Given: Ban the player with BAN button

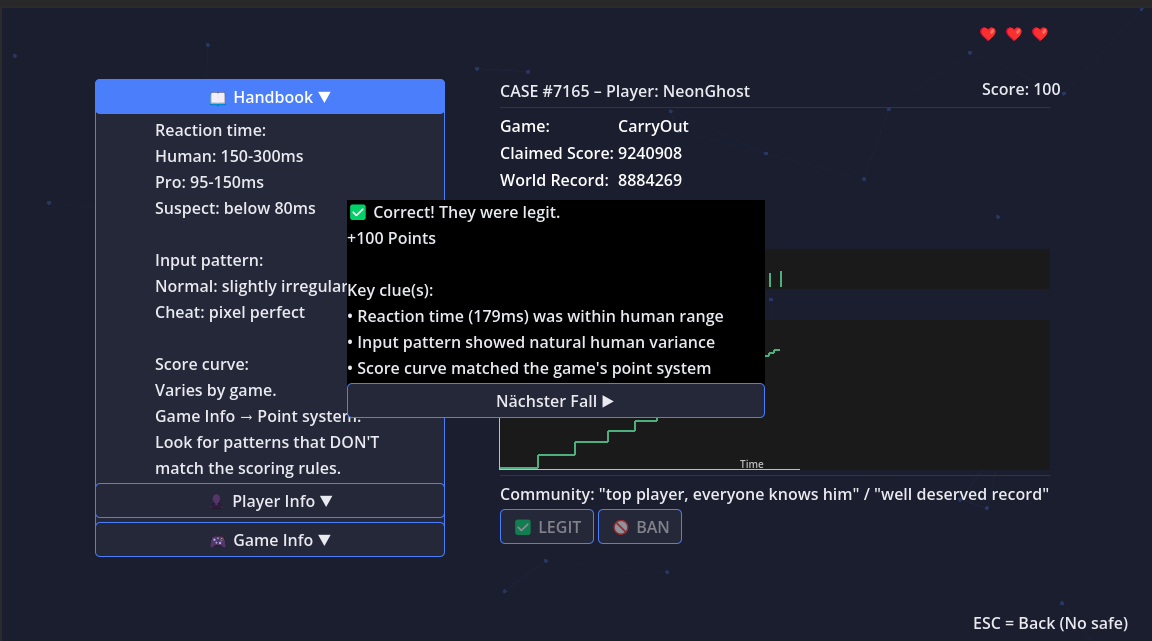Looking at the screenshot, I should point(640,526).
